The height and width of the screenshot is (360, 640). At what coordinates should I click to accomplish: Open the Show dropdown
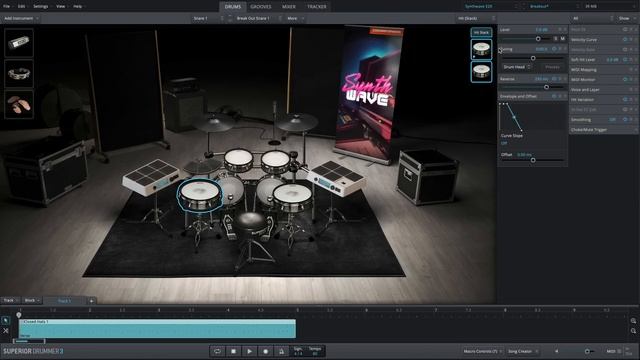click(x=627, y=18)
